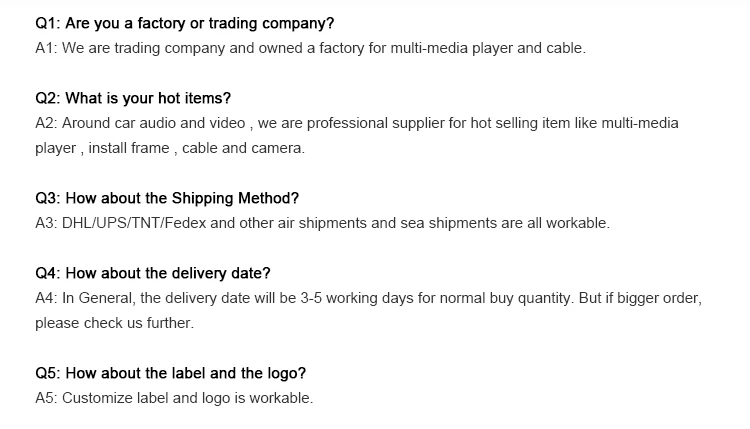Viewport: 750px width, 429px height.
Task: Click the Q5 label and logo question
Action: [x=170, y=373]
